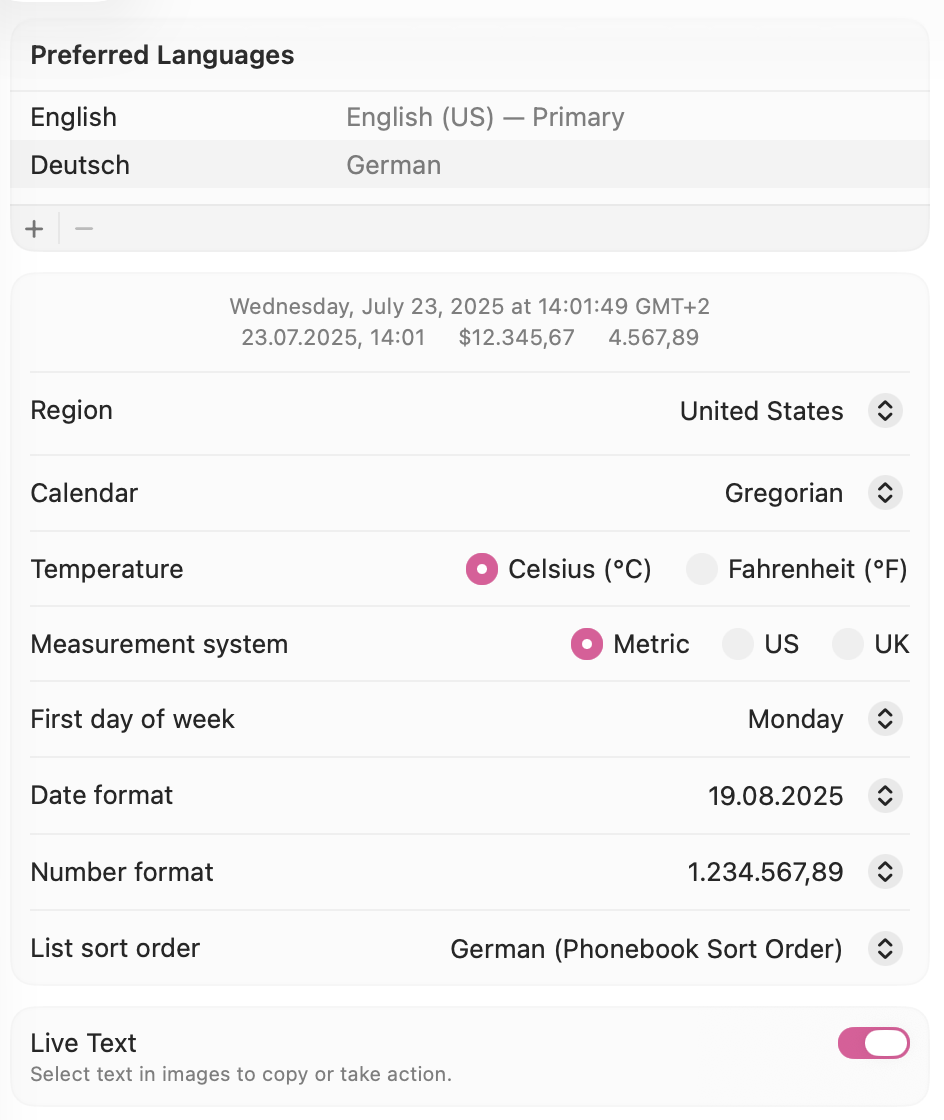Select the Deutsch language row
The height and width of the screenshot is (1120, 944).
(80, 165)
